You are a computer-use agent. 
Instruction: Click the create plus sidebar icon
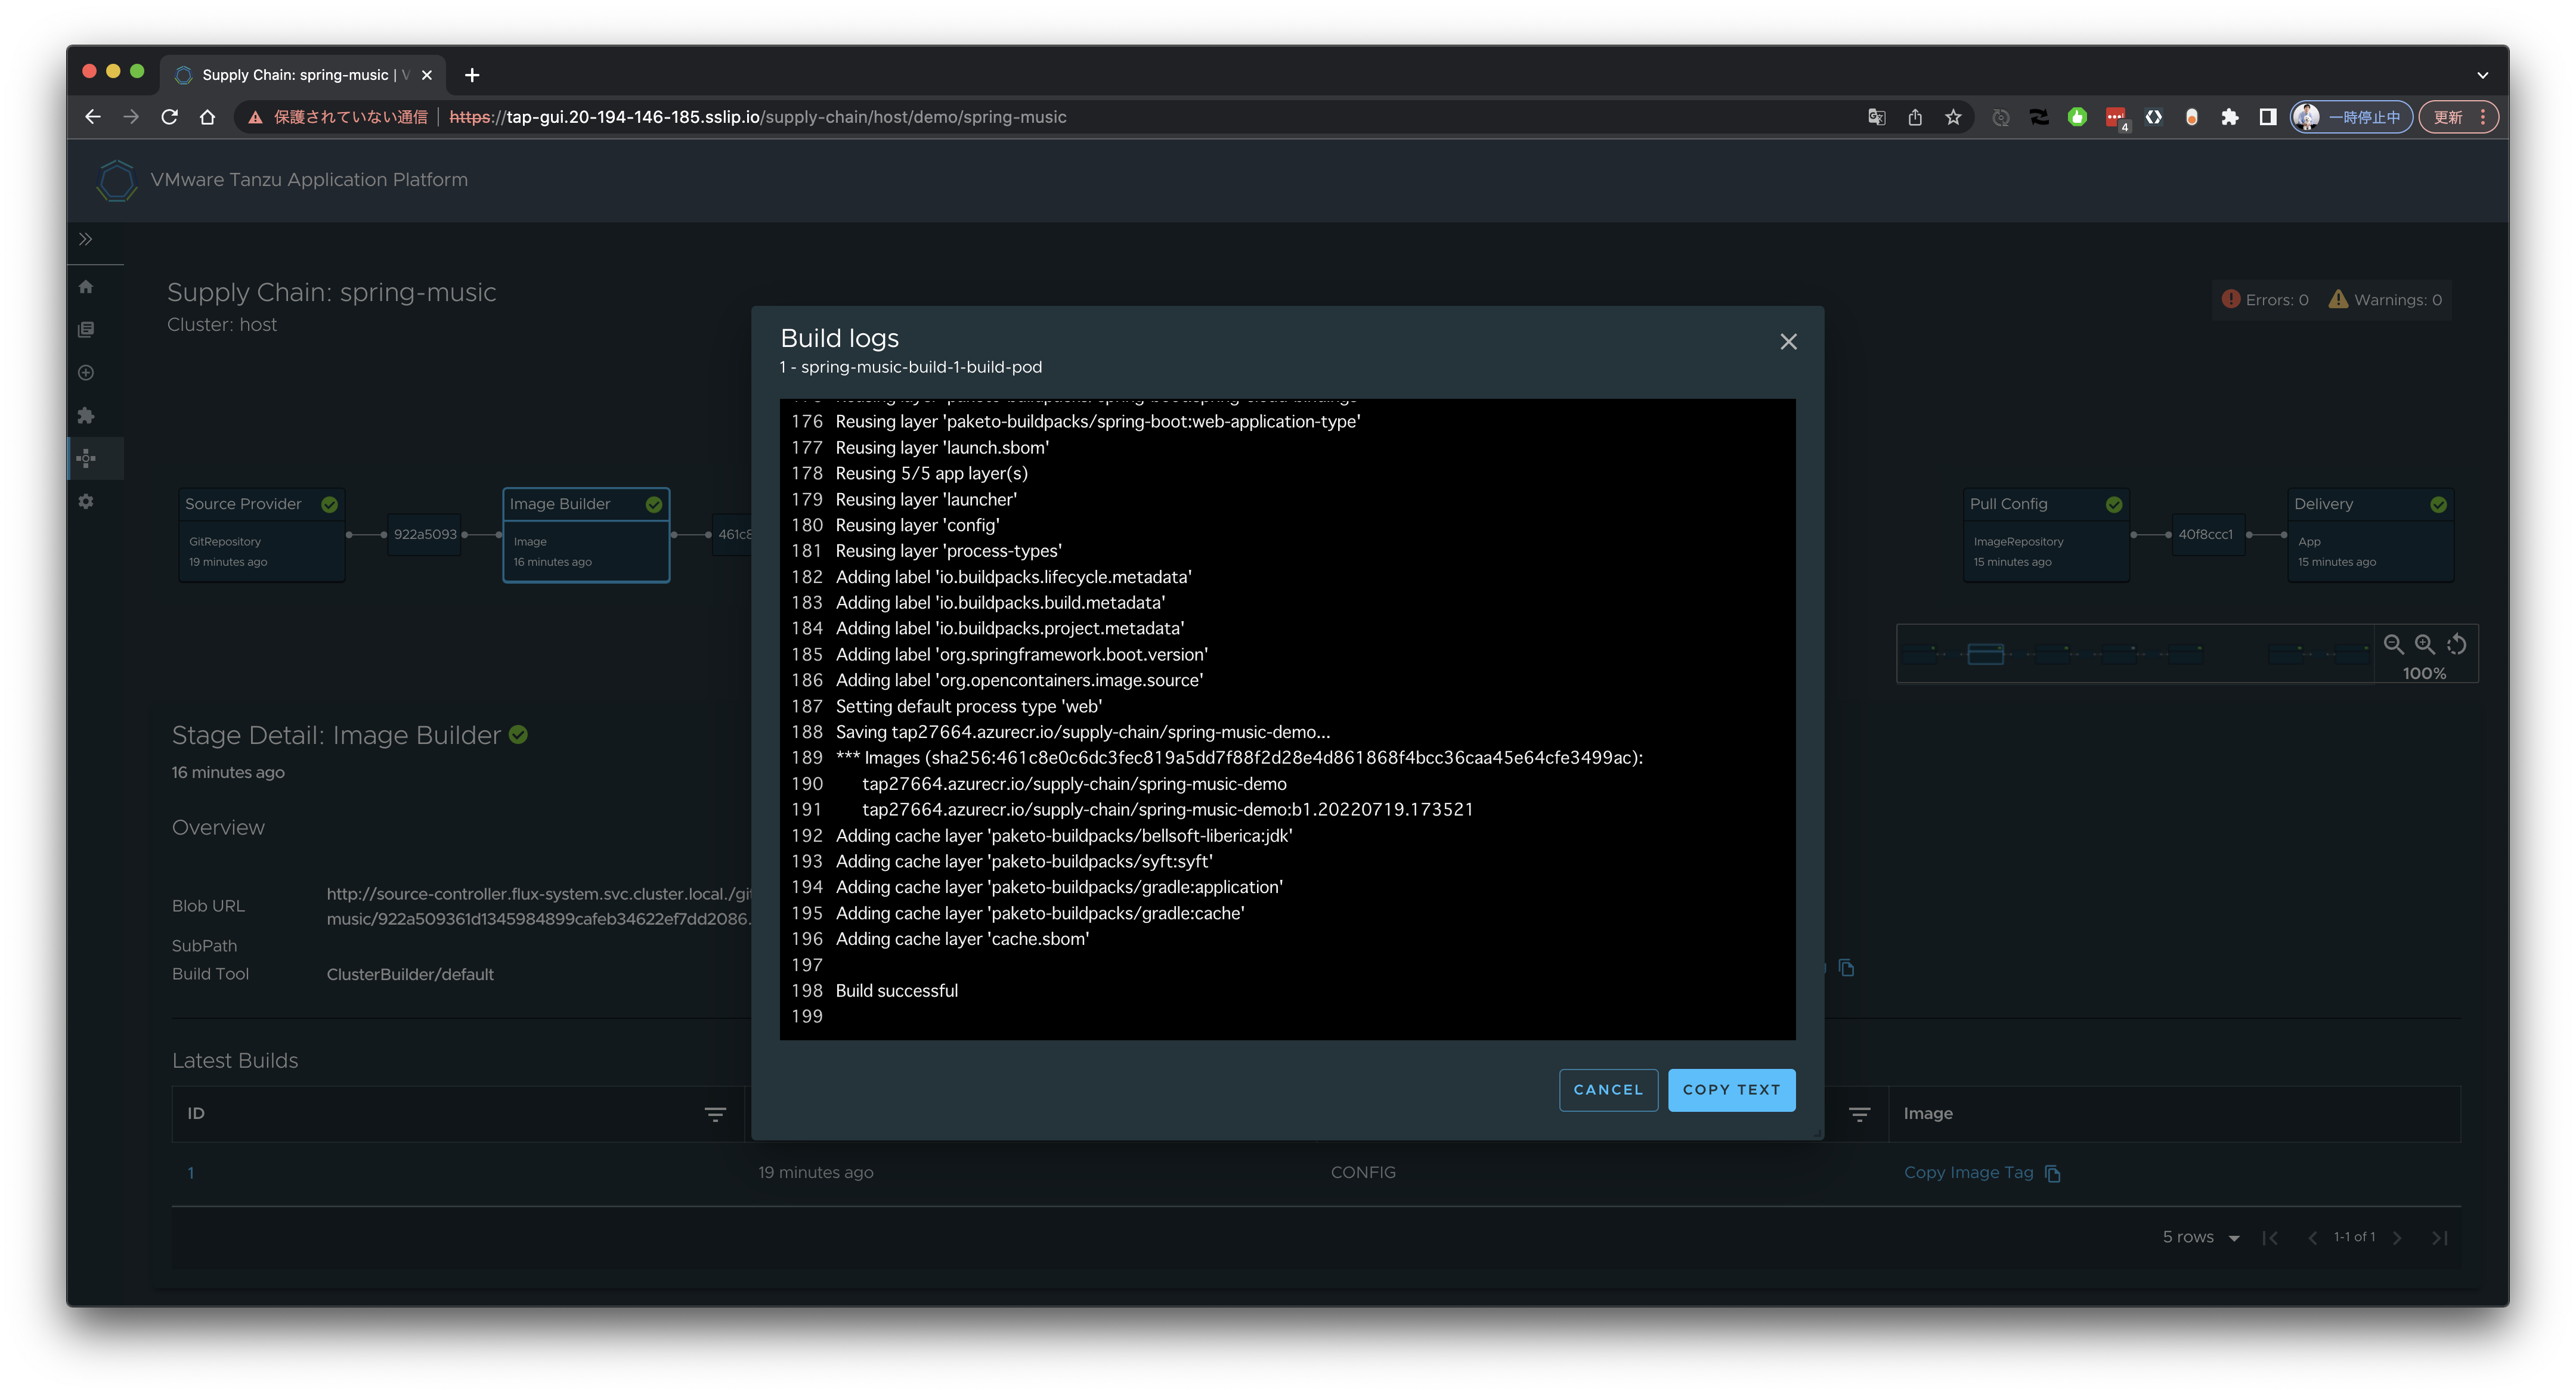(86, 373)
